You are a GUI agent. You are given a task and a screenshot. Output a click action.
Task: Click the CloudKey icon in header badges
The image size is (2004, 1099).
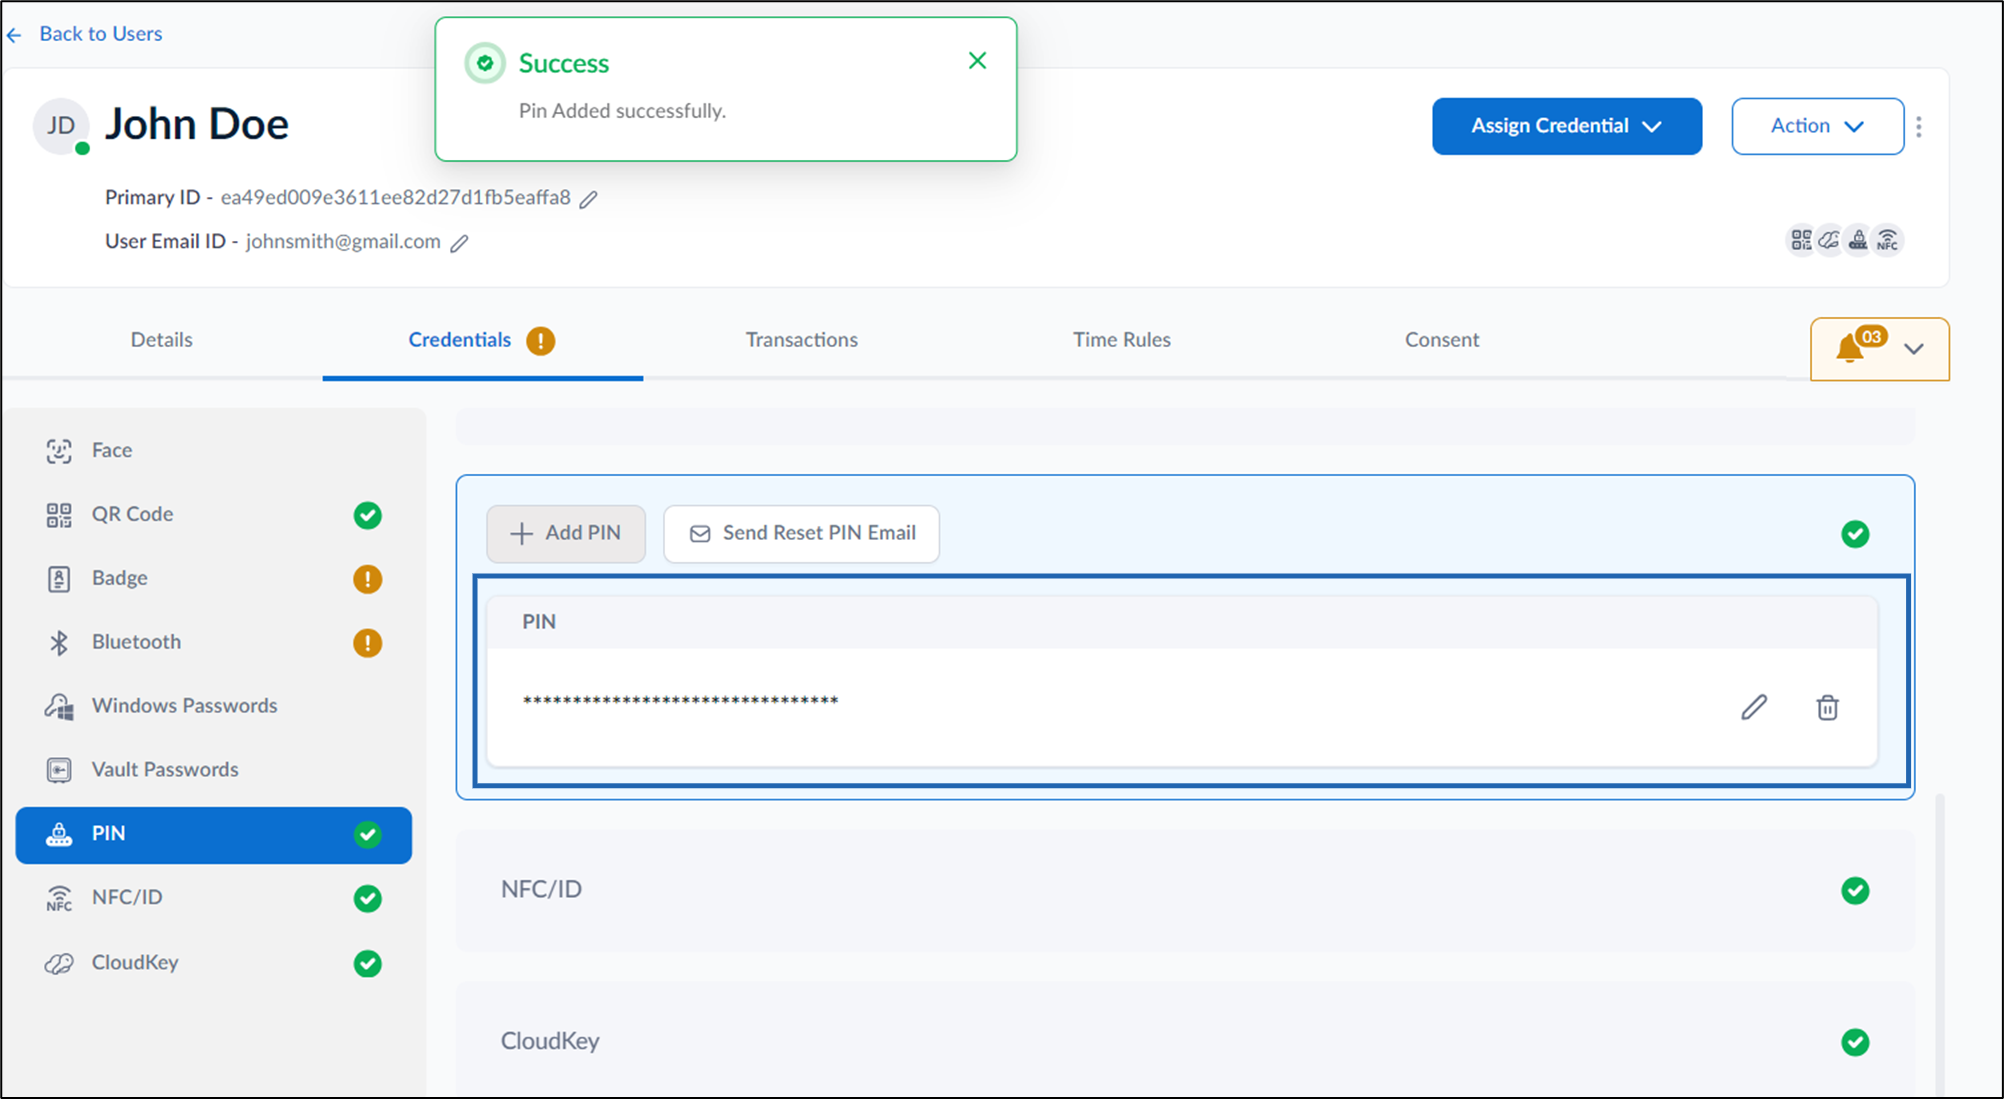point(1829,240)
